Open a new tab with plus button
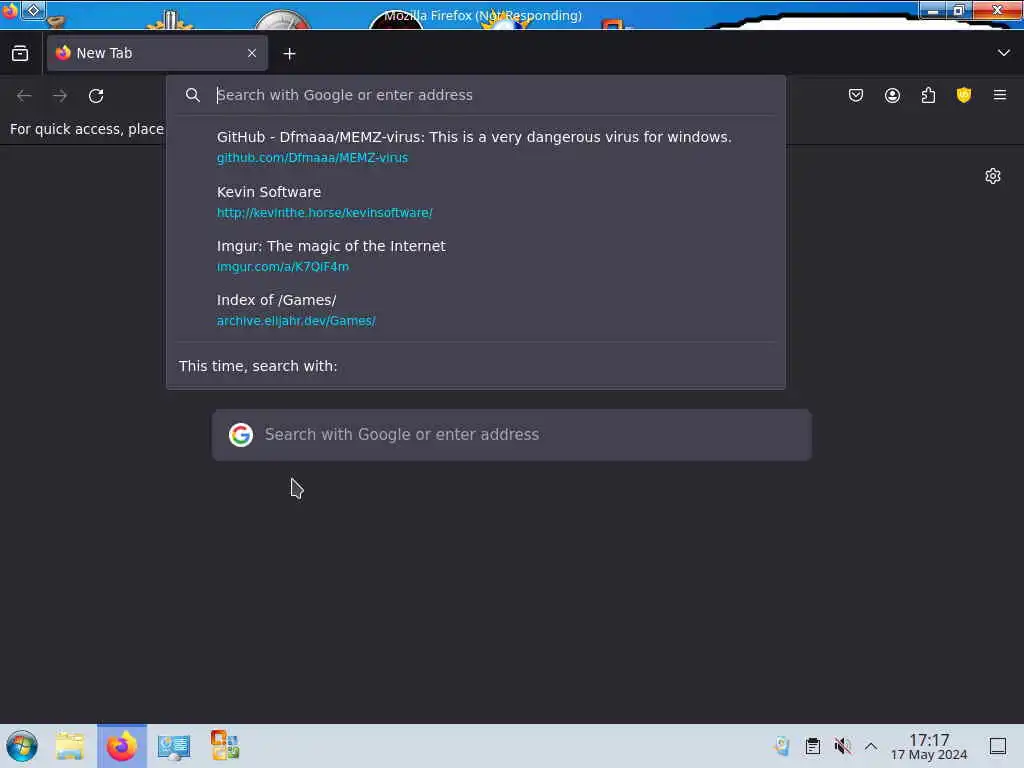 pos(289,54)
